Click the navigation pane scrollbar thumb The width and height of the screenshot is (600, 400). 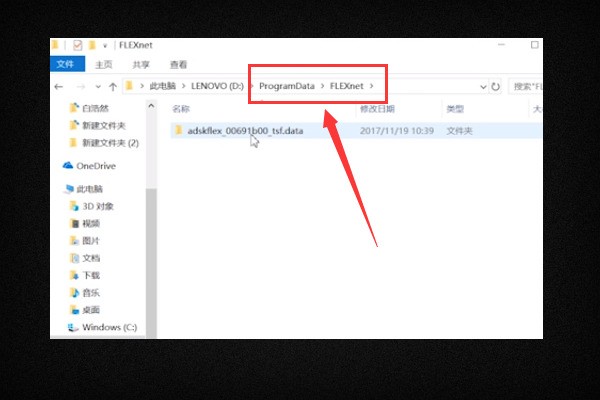tap(151, 263)
